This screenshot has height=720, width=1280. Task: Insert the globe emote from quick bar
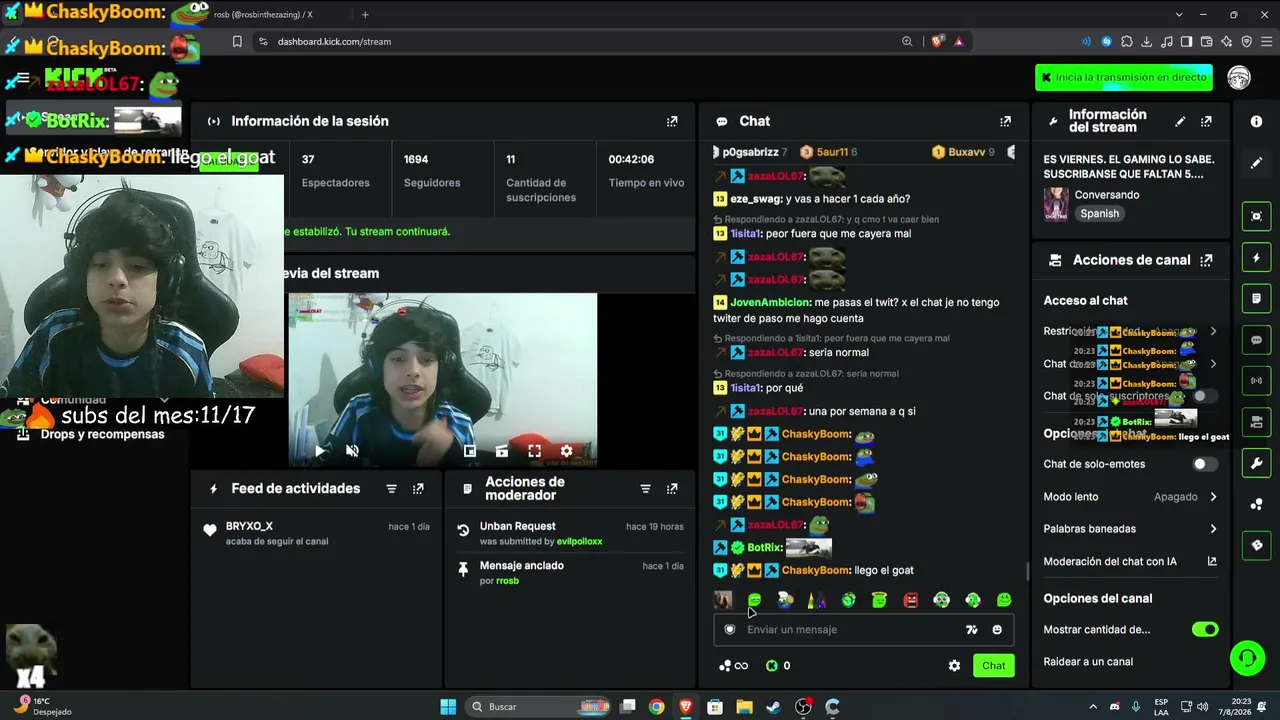pos(848,600)
